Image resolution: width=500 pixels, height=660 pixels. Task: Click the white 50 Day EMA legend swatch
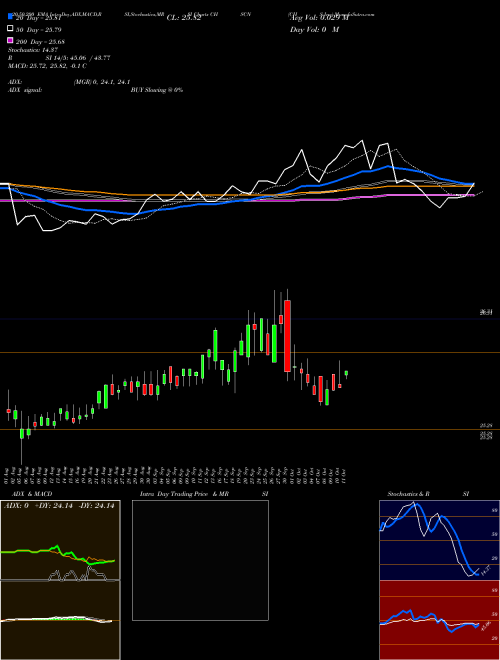pyautogui.click(x=10, y=29)
